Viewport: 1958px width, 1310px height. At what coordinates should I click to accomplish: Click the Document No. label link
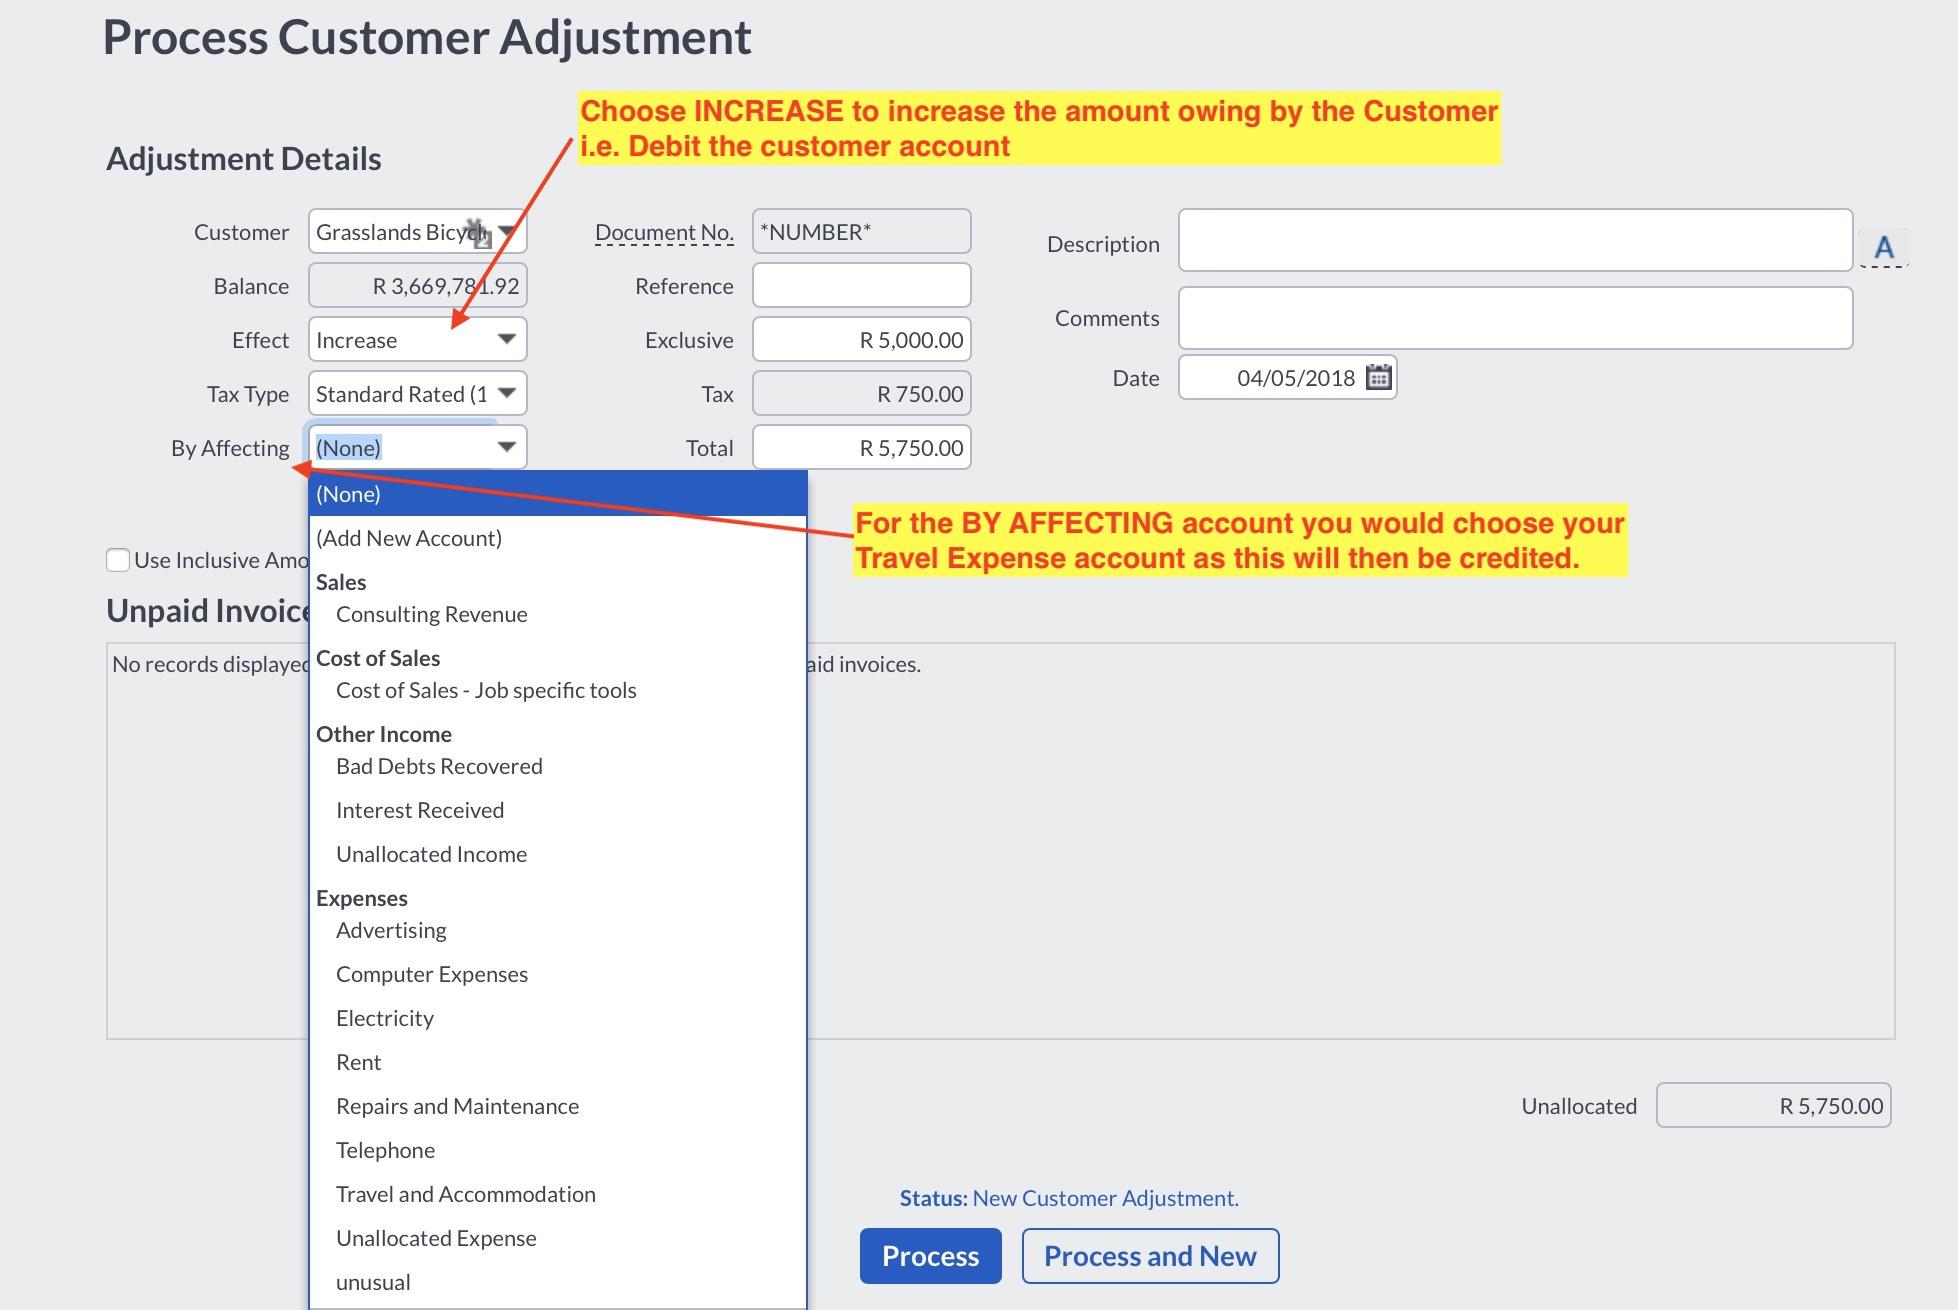click(663, 232)
